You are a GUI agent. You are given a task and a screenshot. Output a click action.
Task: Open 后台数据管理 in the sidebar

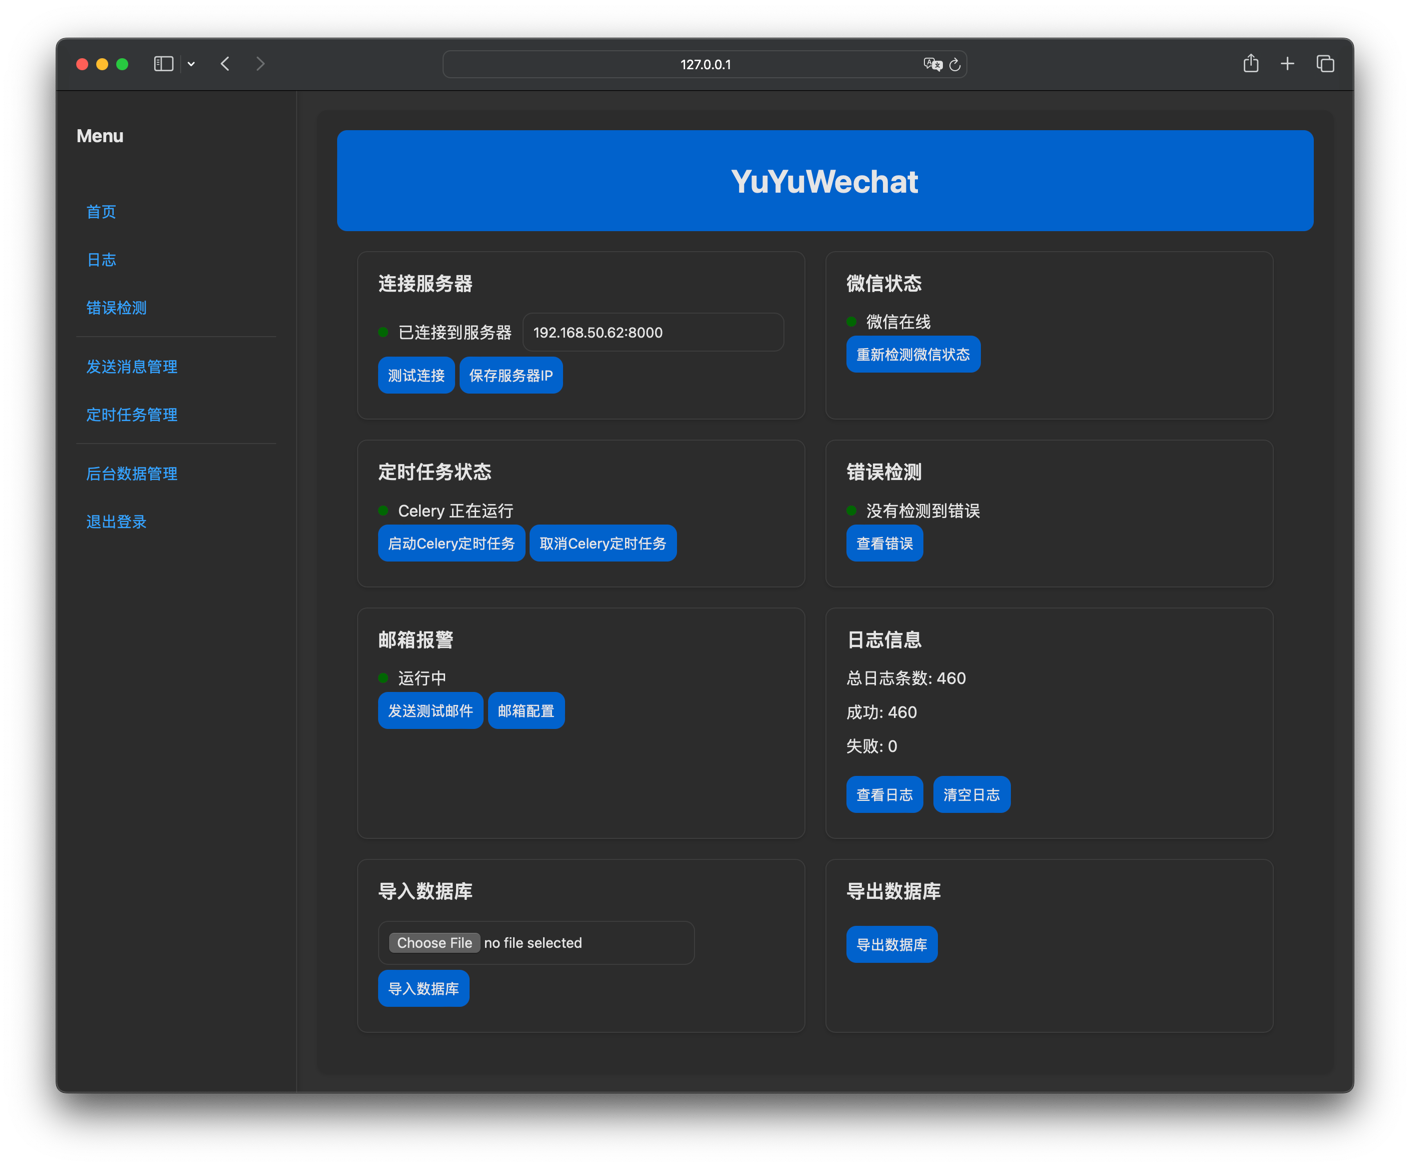point(131,474)
